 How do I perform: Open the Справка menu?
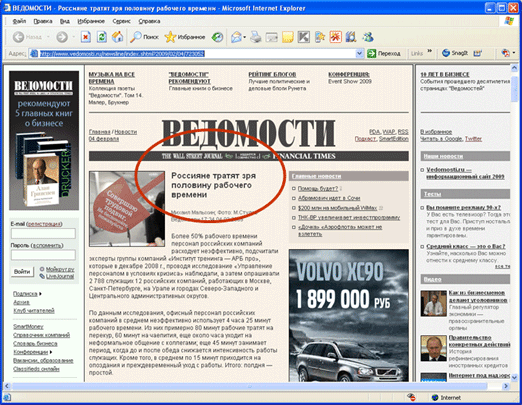click(x=149, y=21)
